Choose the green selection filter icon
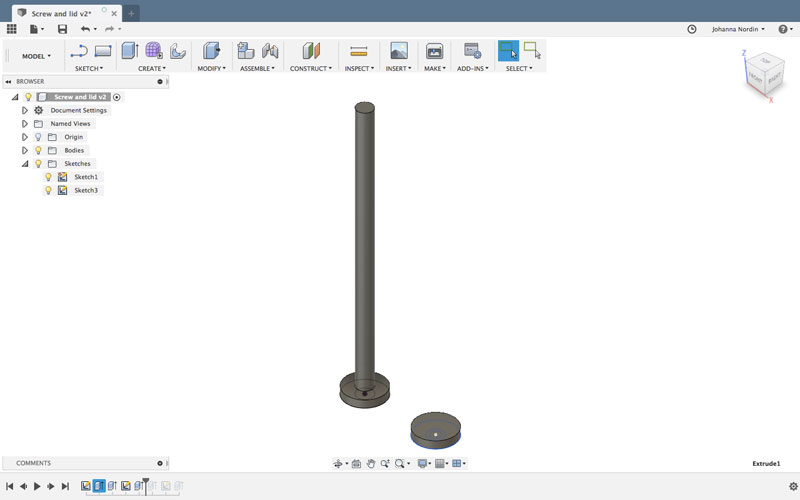 click(532, 51)
